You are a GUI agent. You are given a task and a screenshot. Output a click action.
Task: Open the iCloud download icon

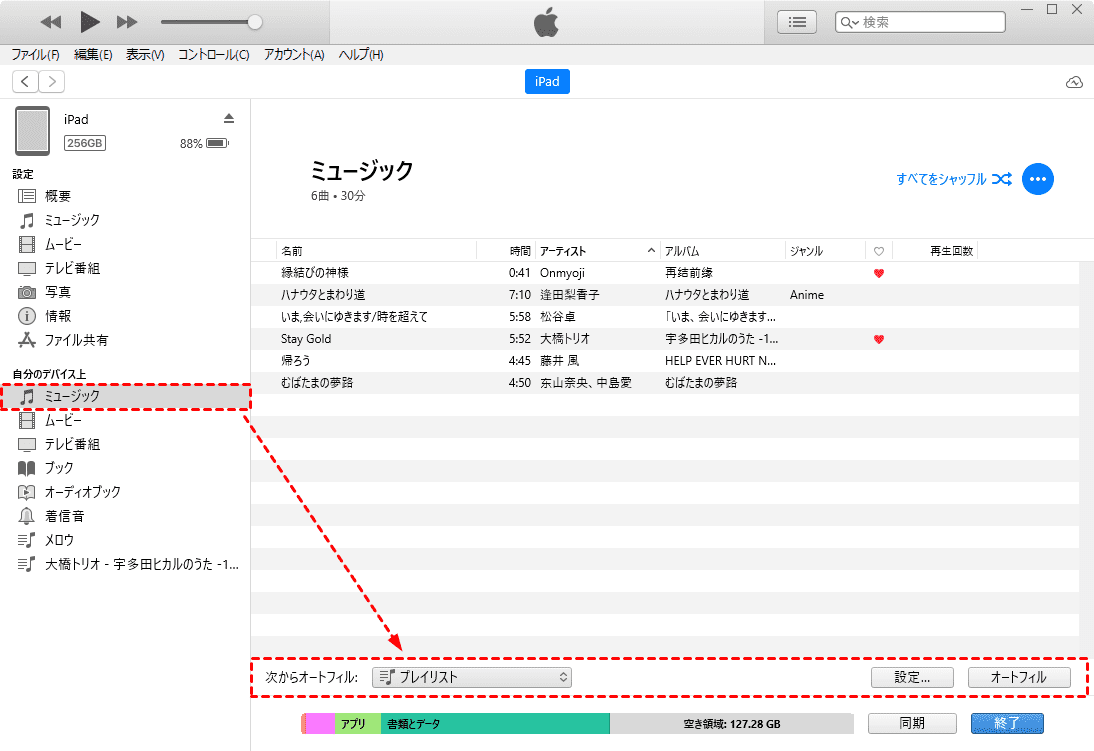tap(1074, 82)
